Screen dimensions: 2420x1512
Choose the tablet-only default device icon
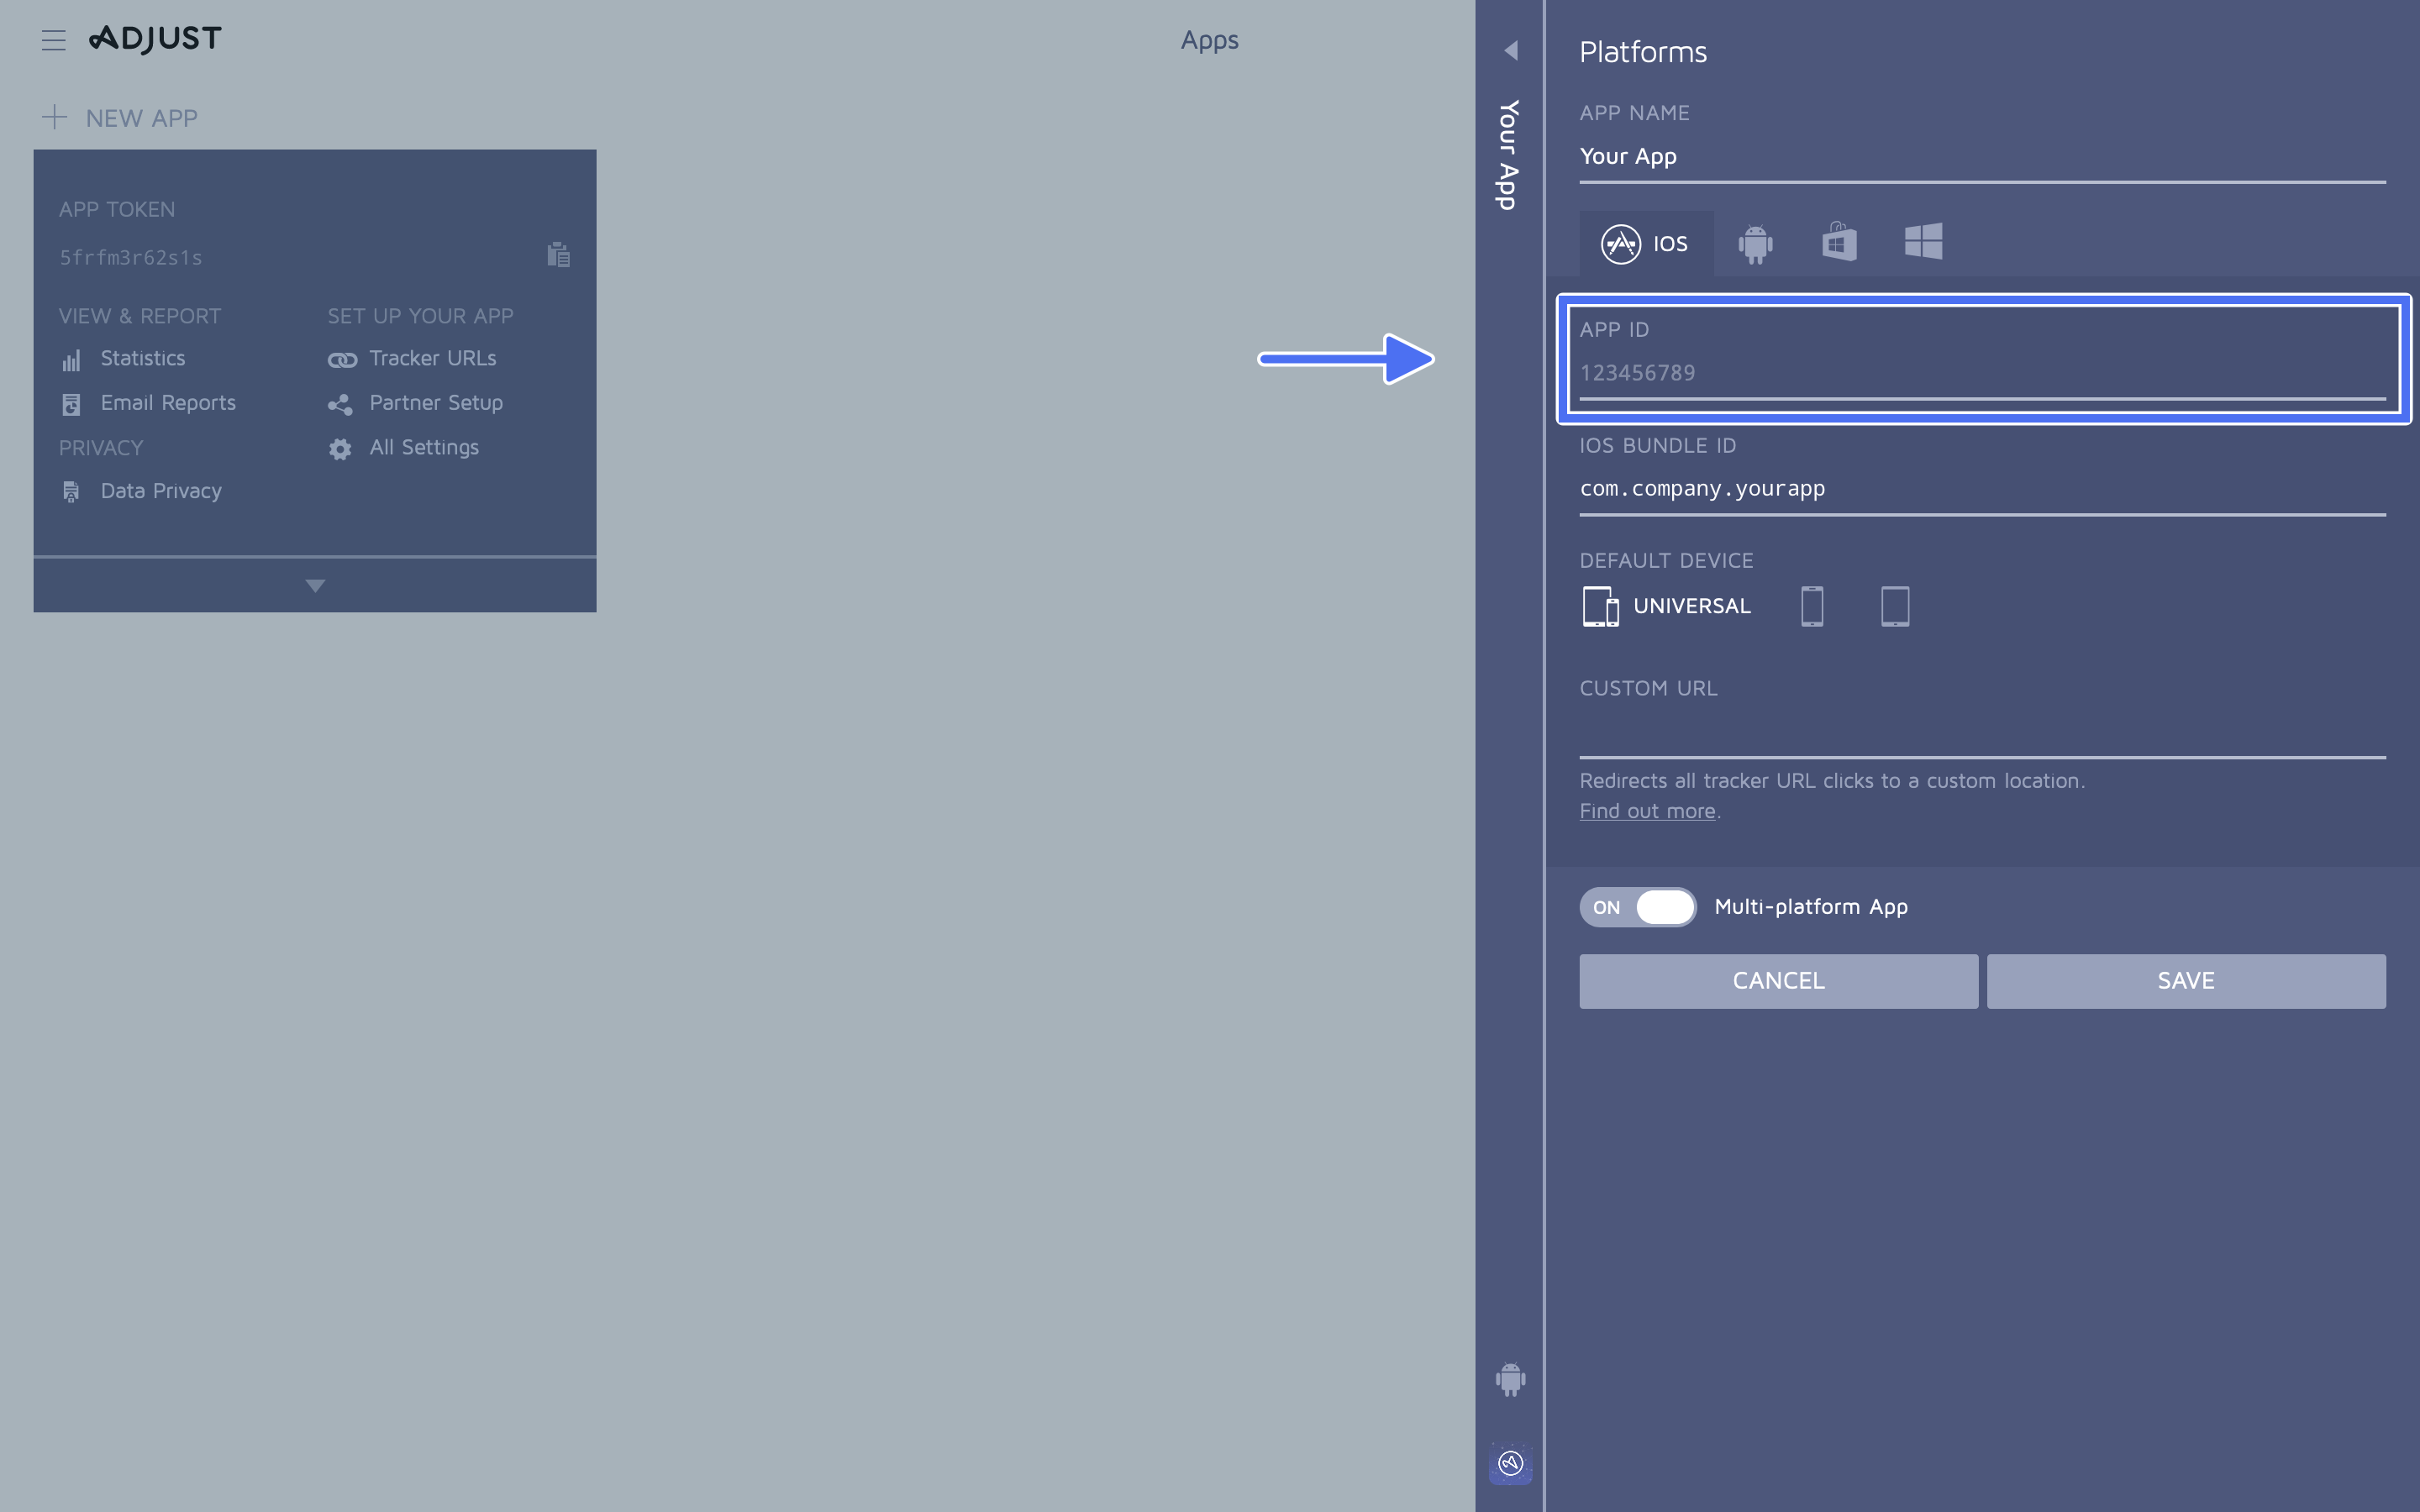click(x=1894, y=606)
